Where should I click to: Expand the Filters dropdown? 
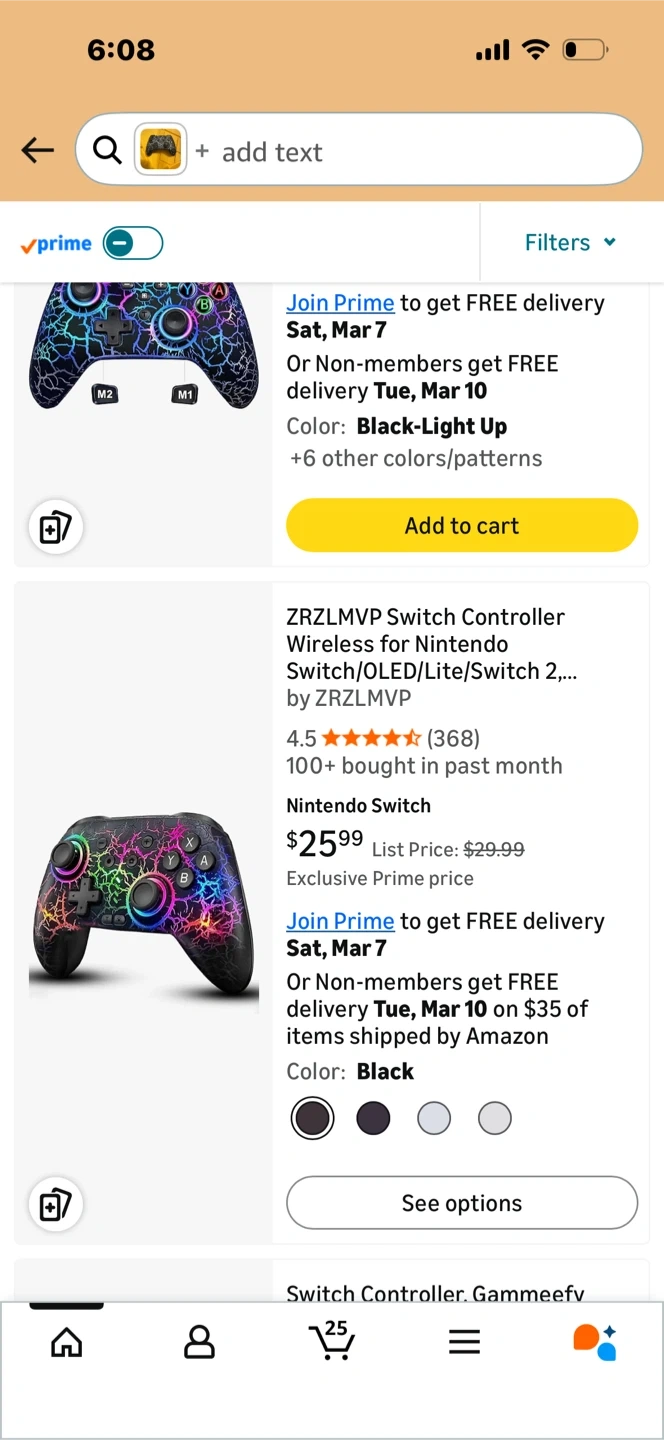coord(570,243)
